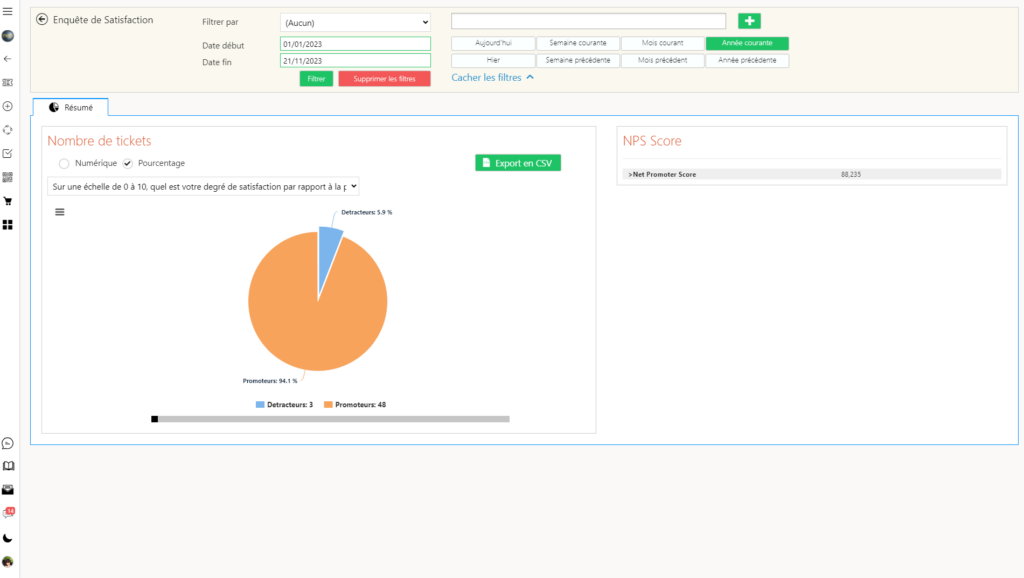Select the Pourcentage radio option
Image resolution: width=1024 pixels, height=578 pixels.
pos(127,163)
